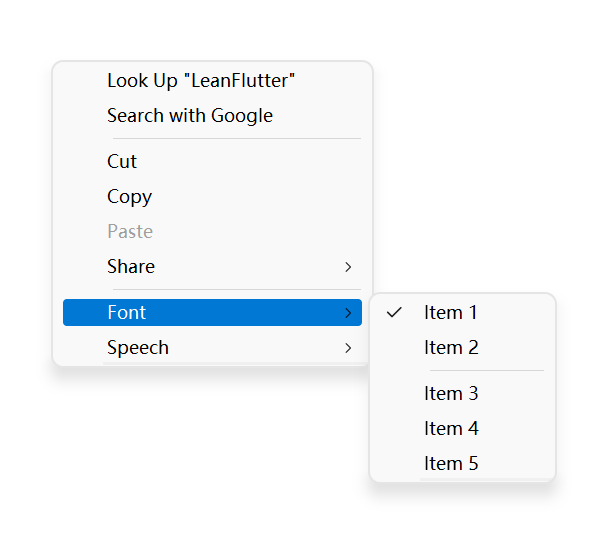
Task: Choose Item 2 in the submenu
Action: pos(451,348)
